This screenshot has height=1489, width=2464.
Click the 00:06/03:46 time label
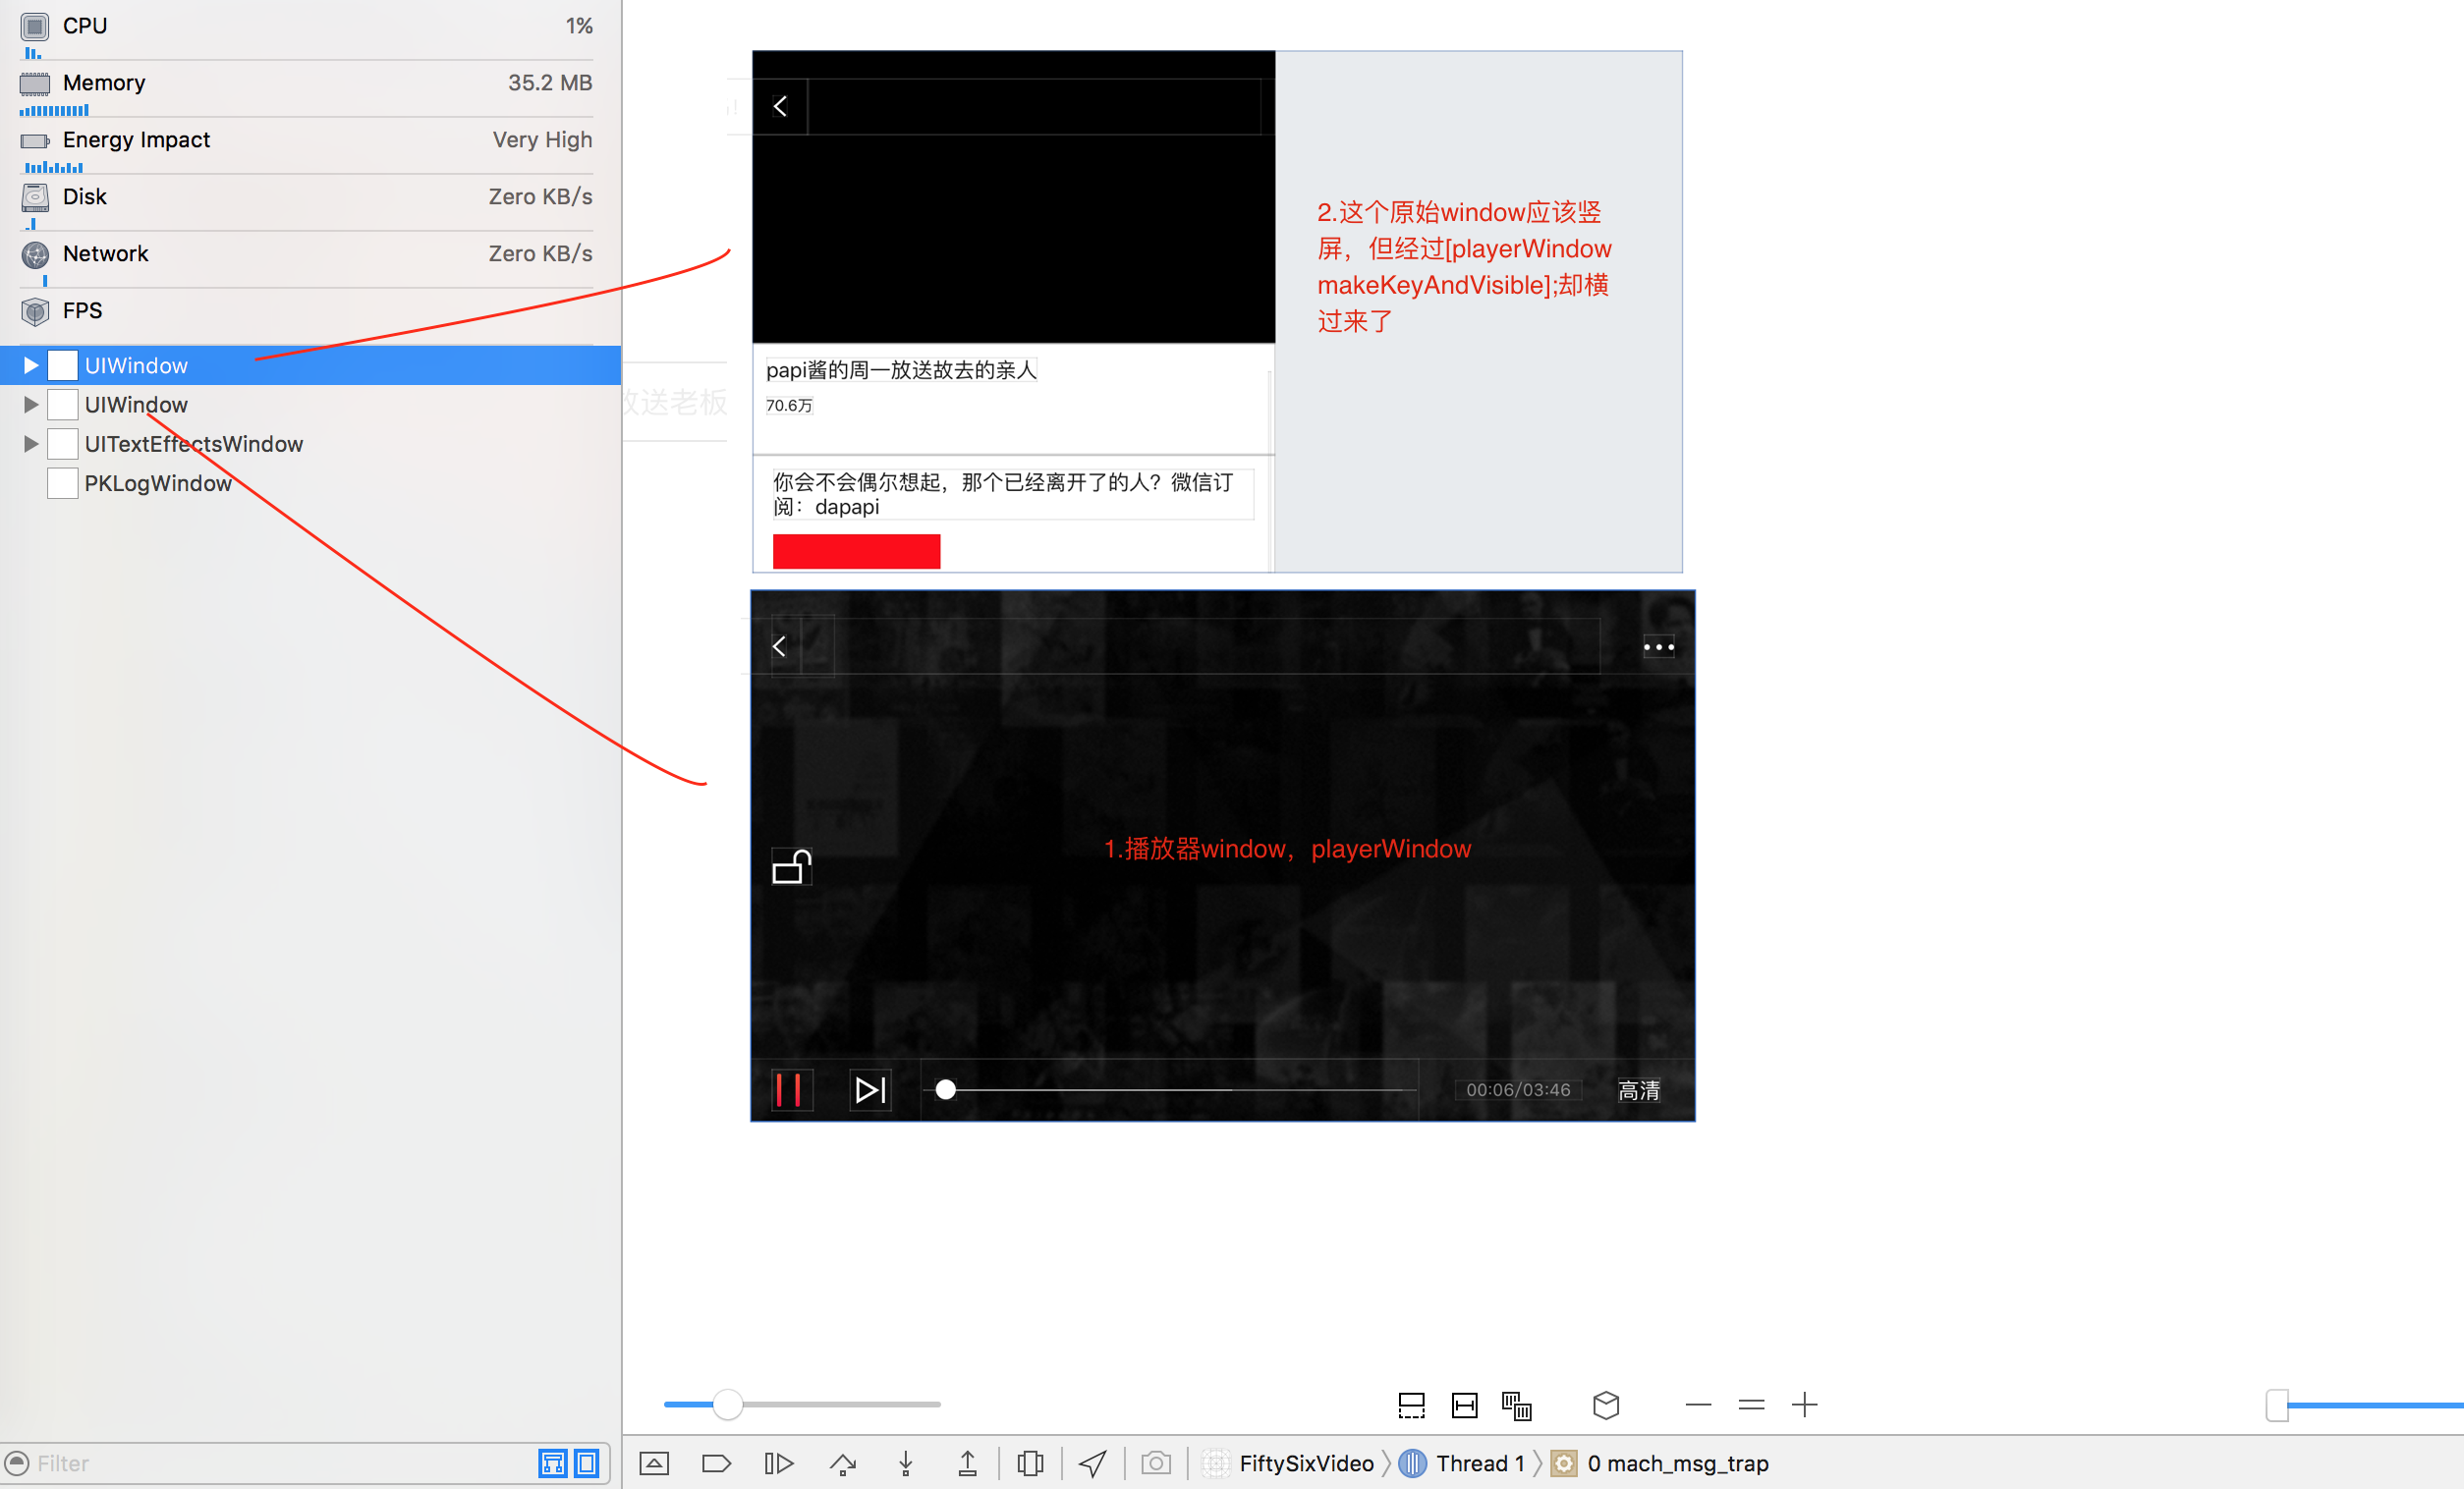1518,1090
